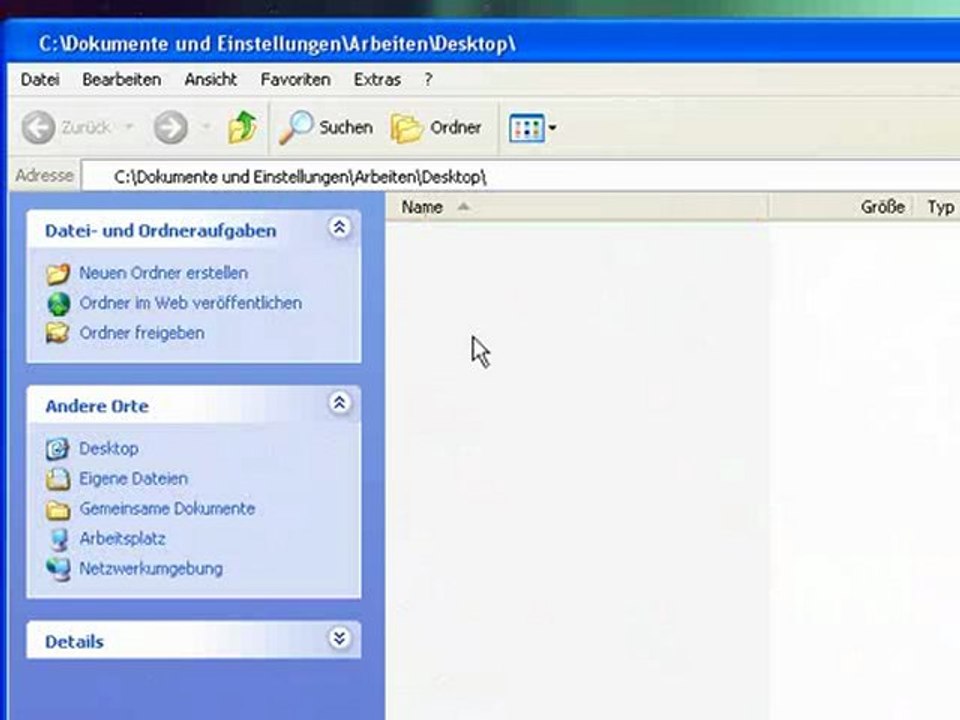Go up one folder level icon

242,127
